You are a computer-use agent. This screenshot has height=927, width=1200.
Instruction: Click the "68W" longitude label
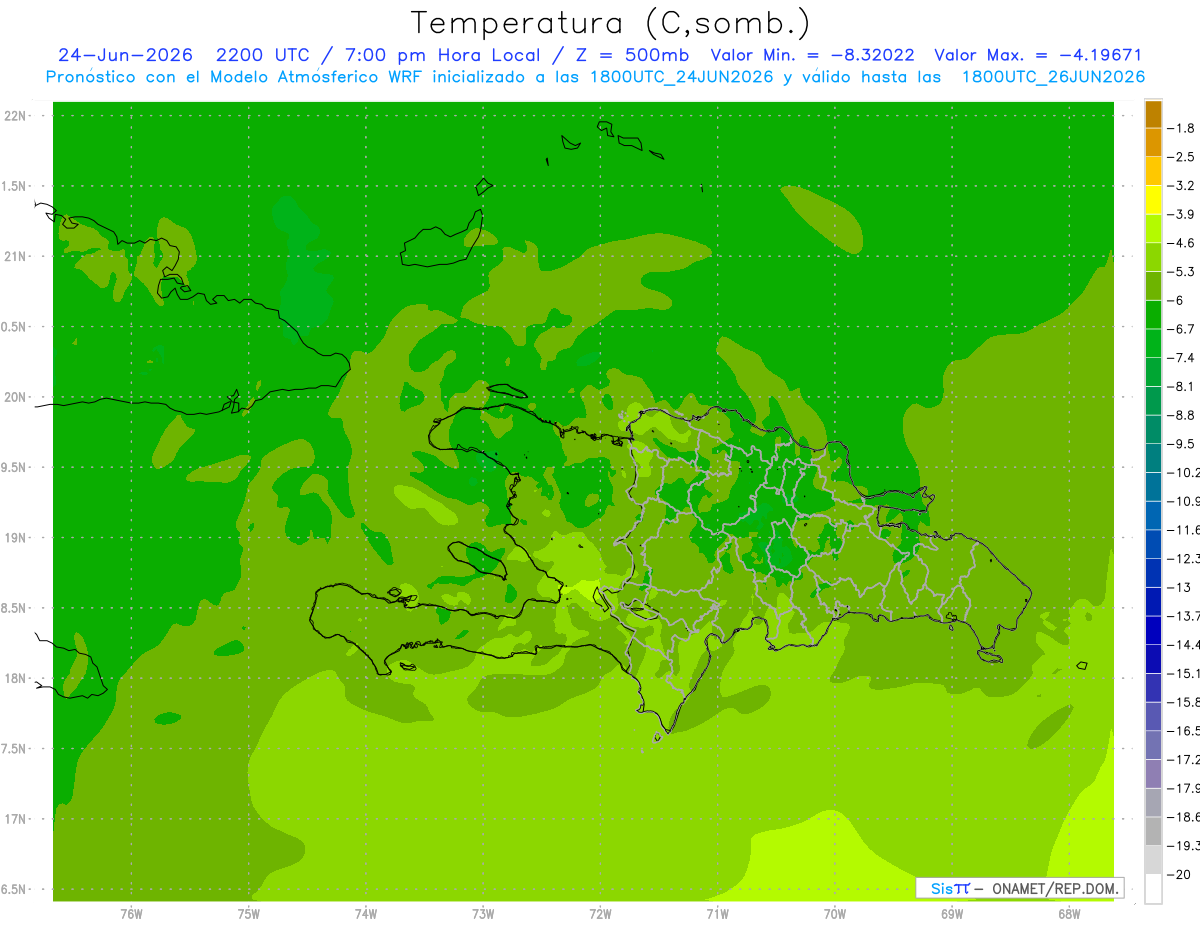1069,914
